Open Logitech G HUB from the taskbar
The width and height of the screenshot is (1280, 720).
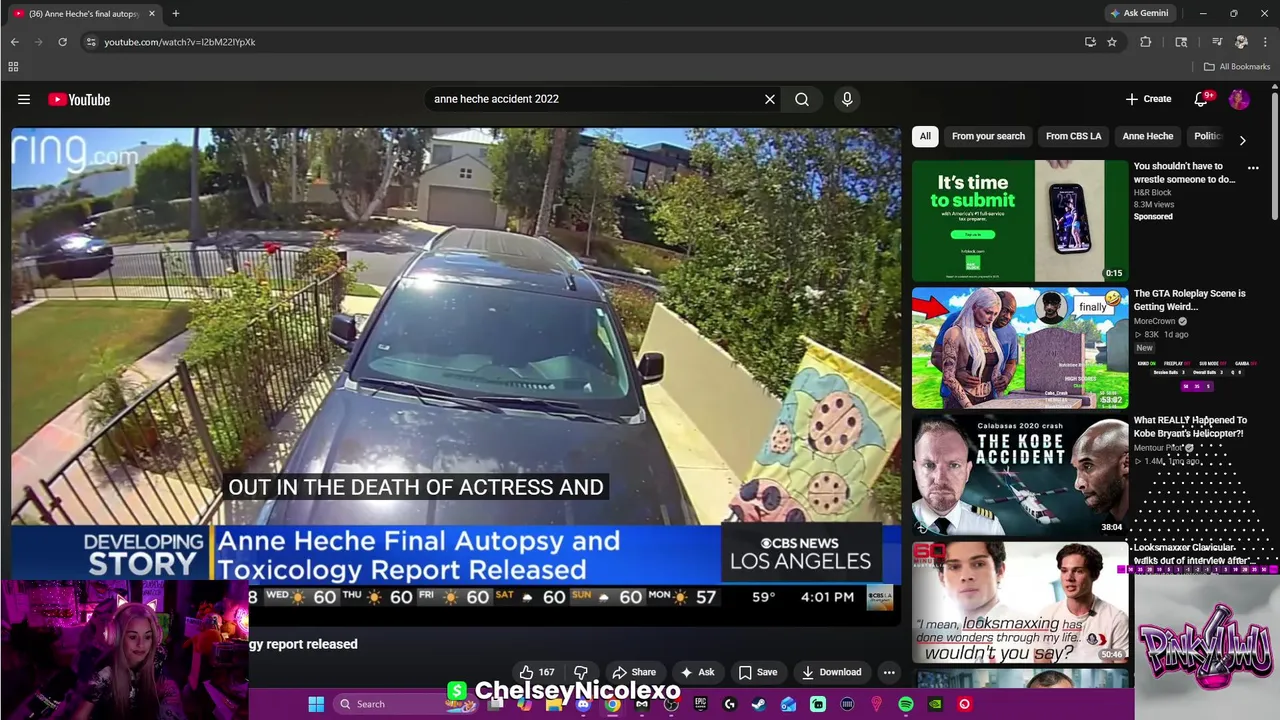[x=730, y=704]
